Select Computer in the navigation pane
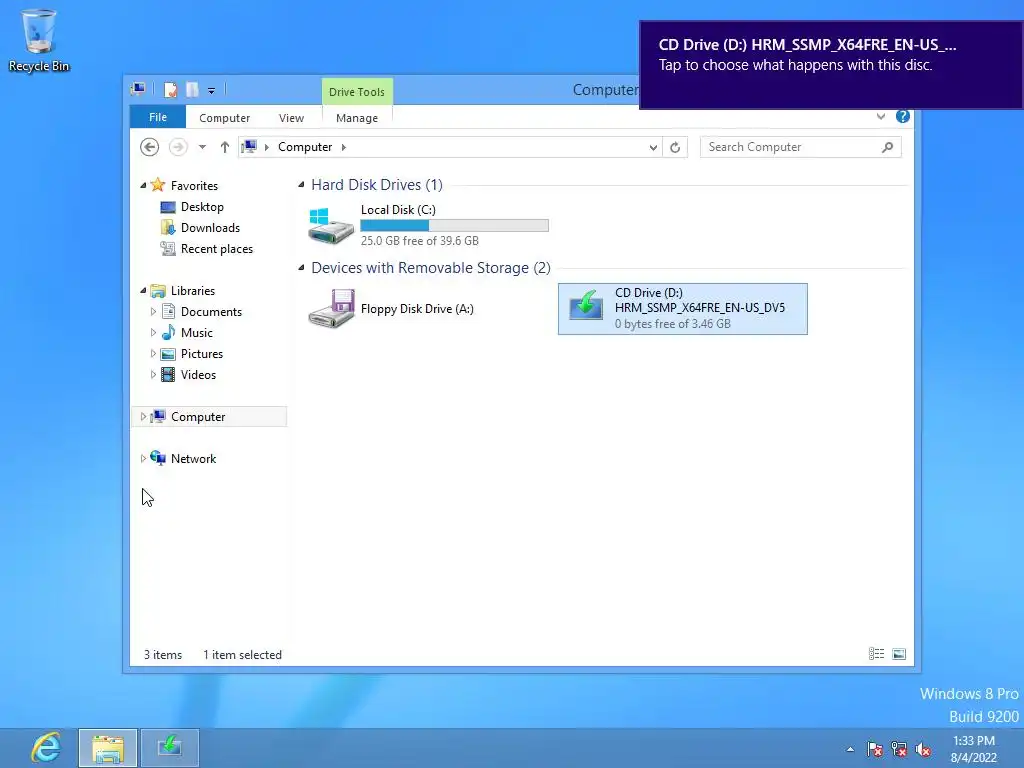The height and width of the screenshot is (768, 1024). [198, 417]
